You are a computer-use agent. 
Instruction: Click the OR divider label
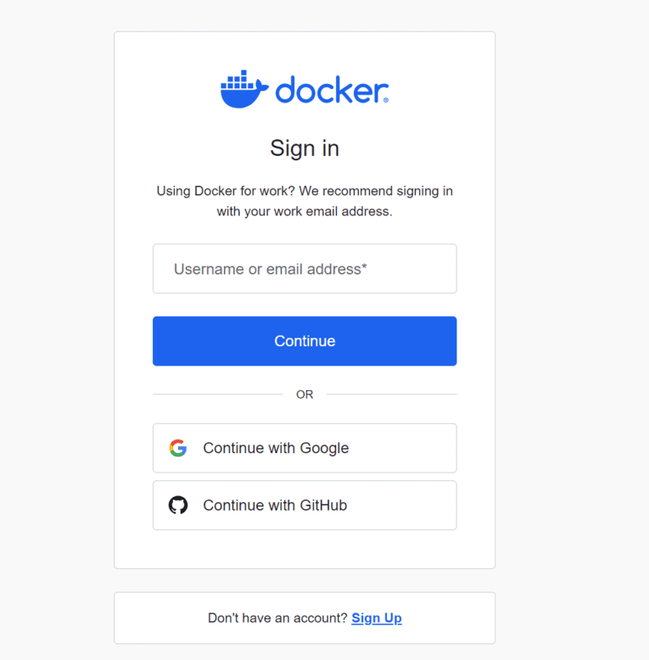pos(305,394)
